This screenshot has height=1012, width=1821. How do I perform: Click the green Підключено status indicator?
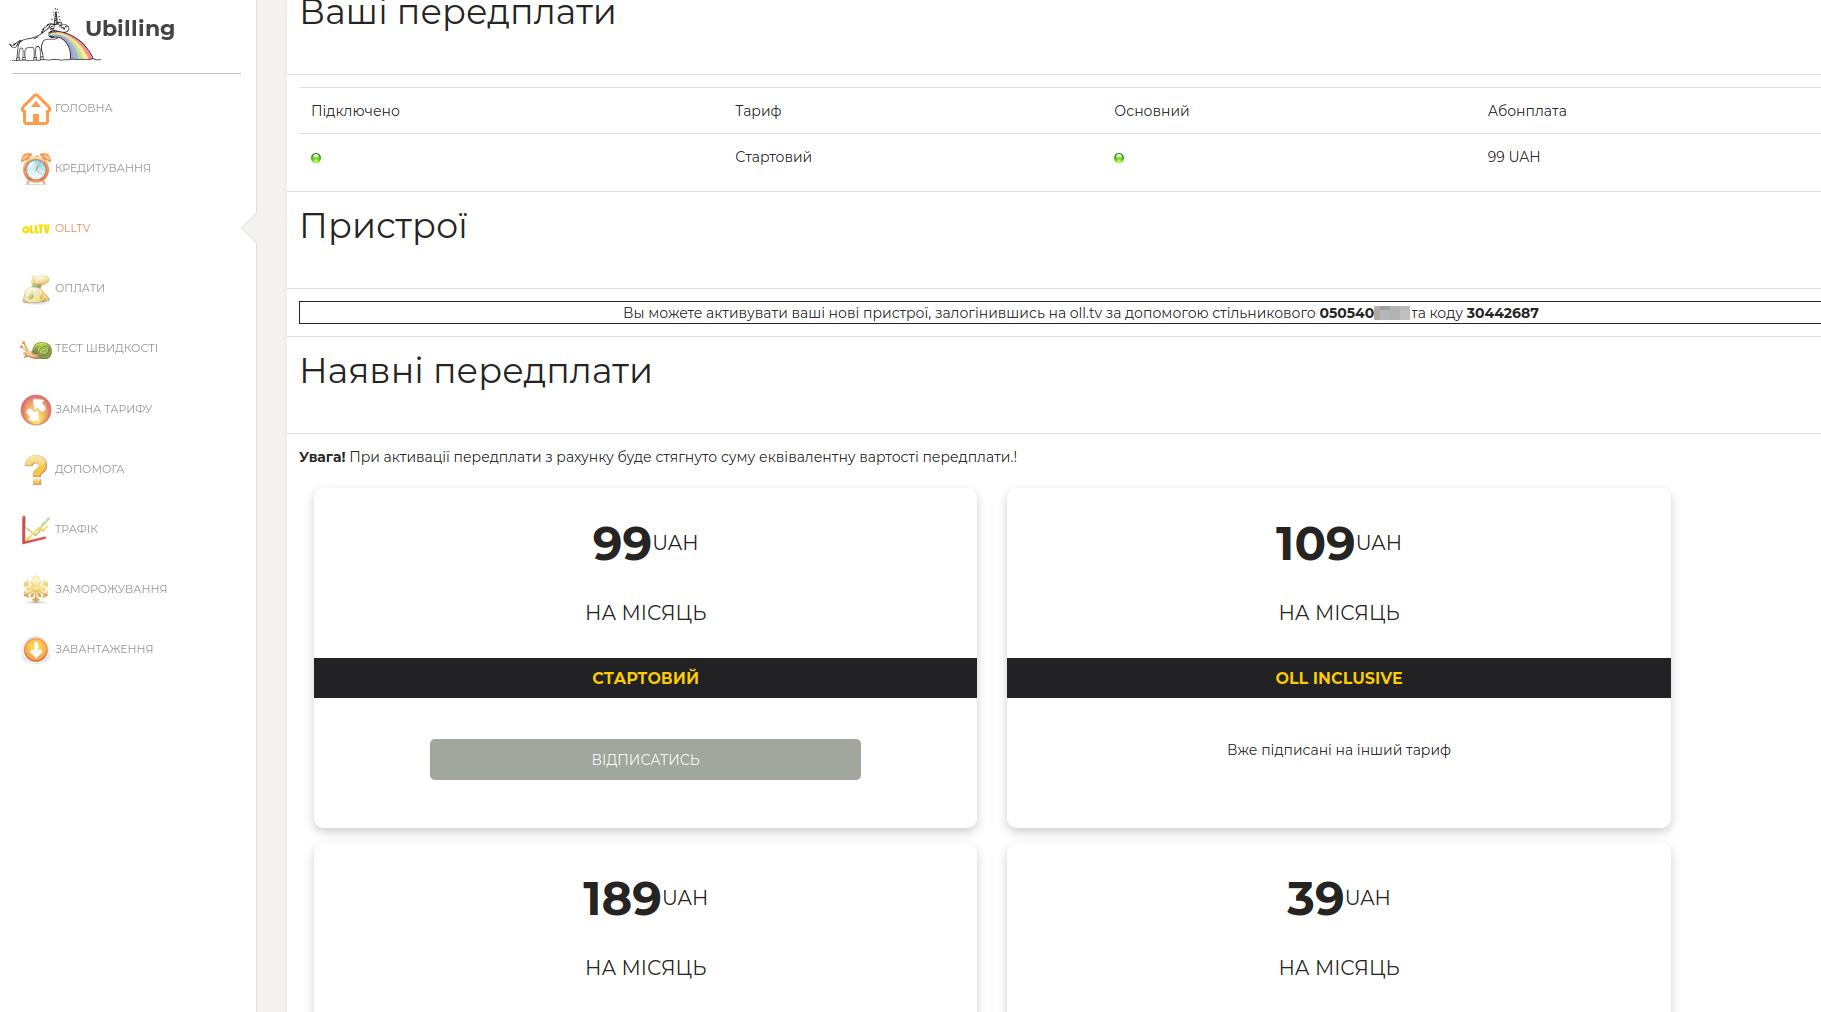tap(316, 158)
